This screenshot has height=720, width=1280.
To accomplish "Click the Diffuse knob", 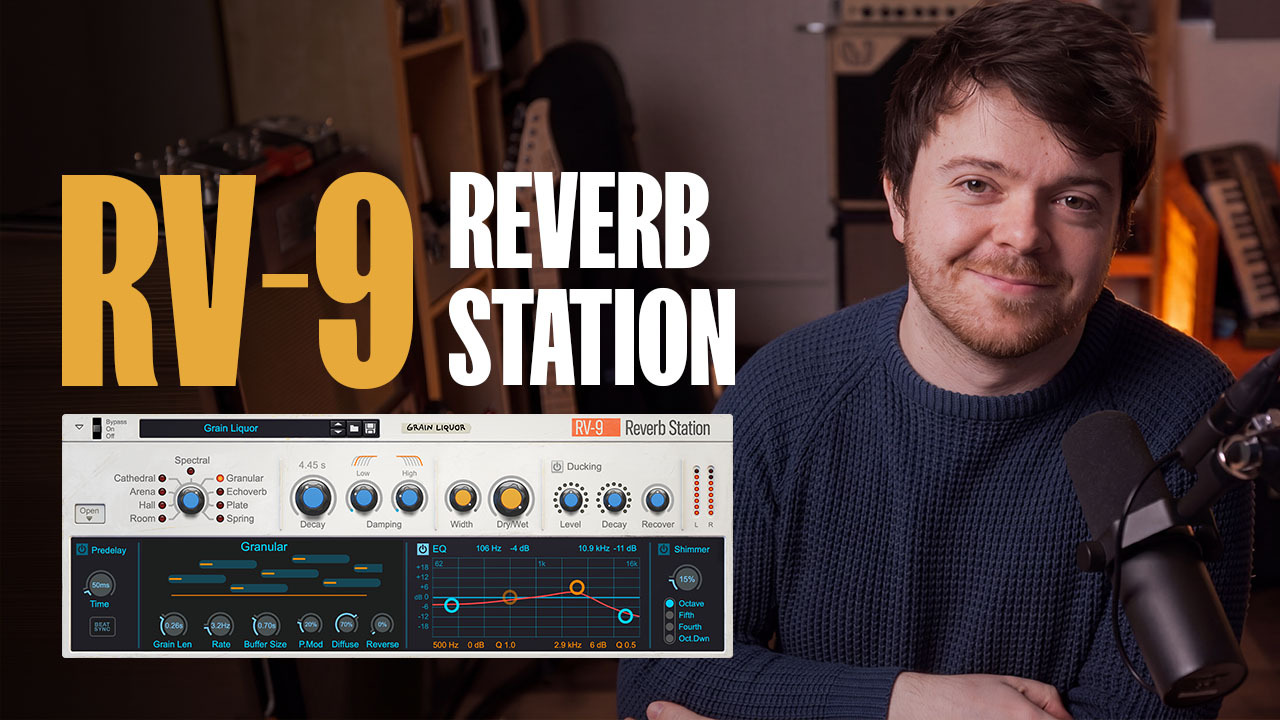I will [x=345, y=625].
